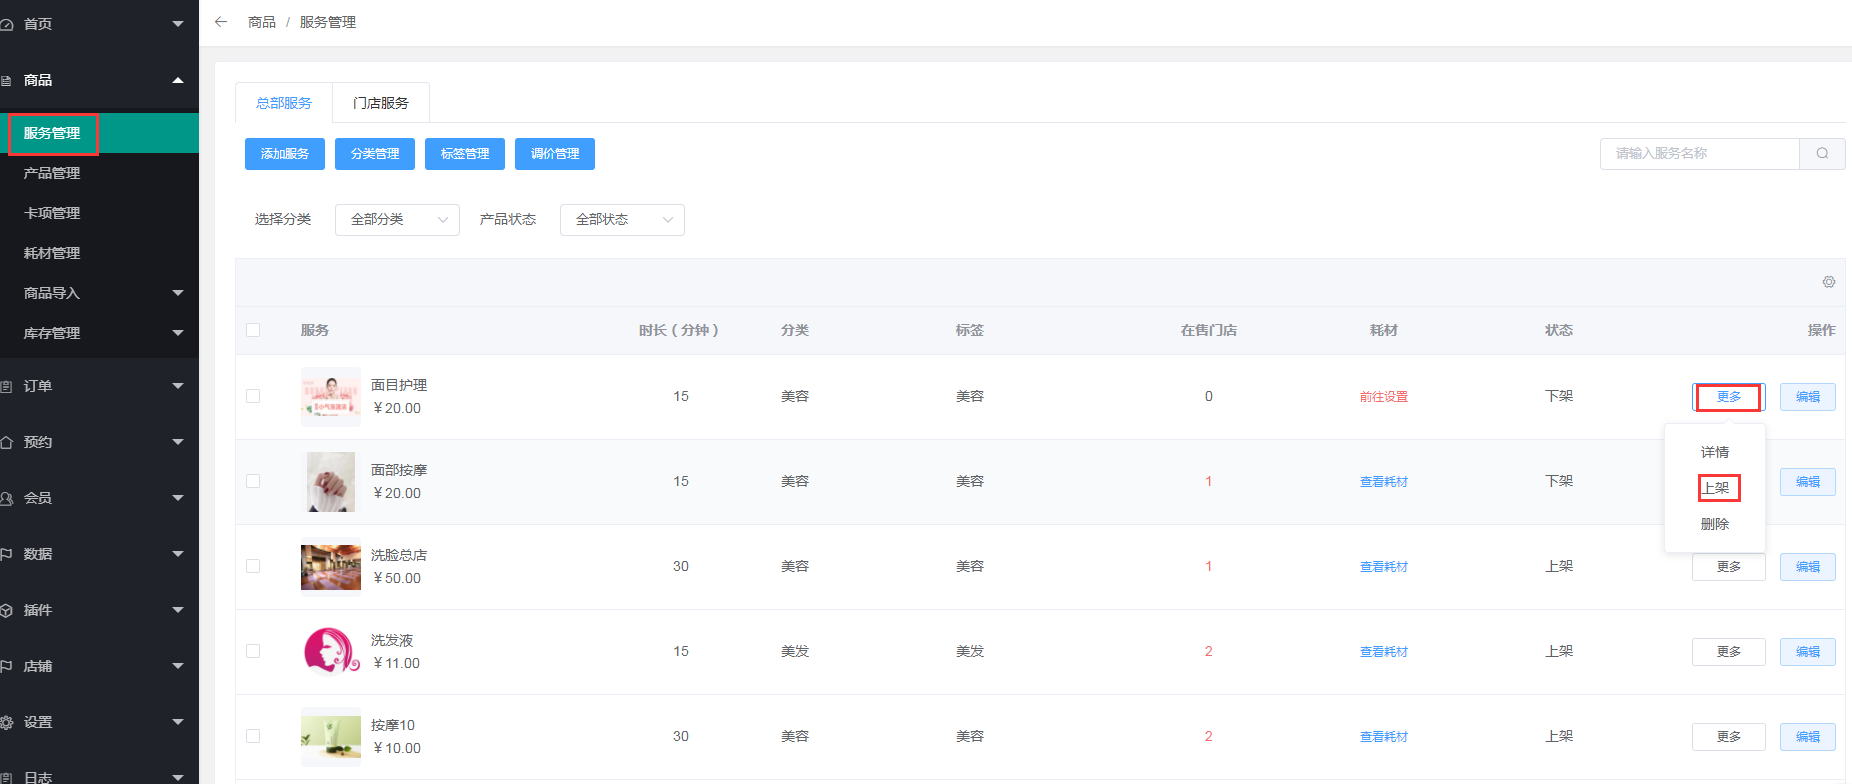Check the 面部按摩 row checkbox
This screenshot has height=784, width=1852.
[253, 481]
